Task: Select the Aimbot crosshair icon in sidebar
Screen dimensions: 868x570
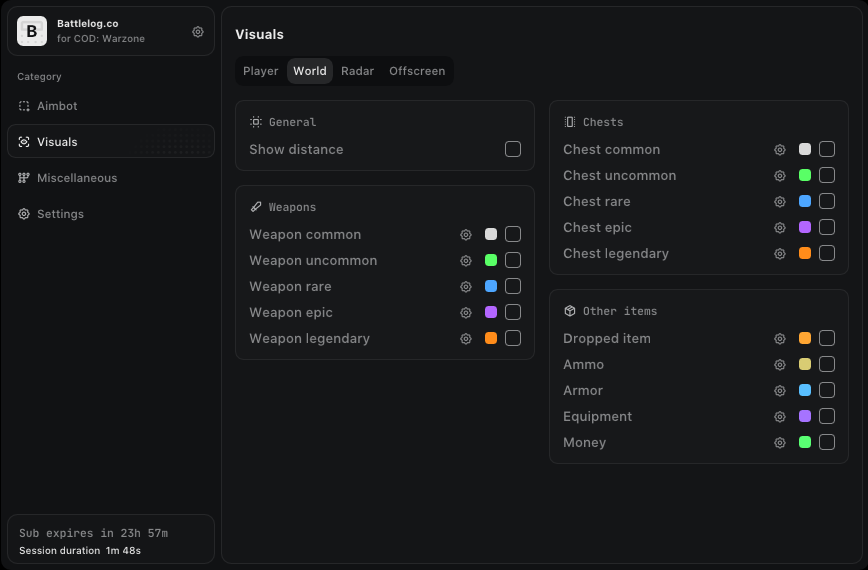Action: (x=24, y=106)
